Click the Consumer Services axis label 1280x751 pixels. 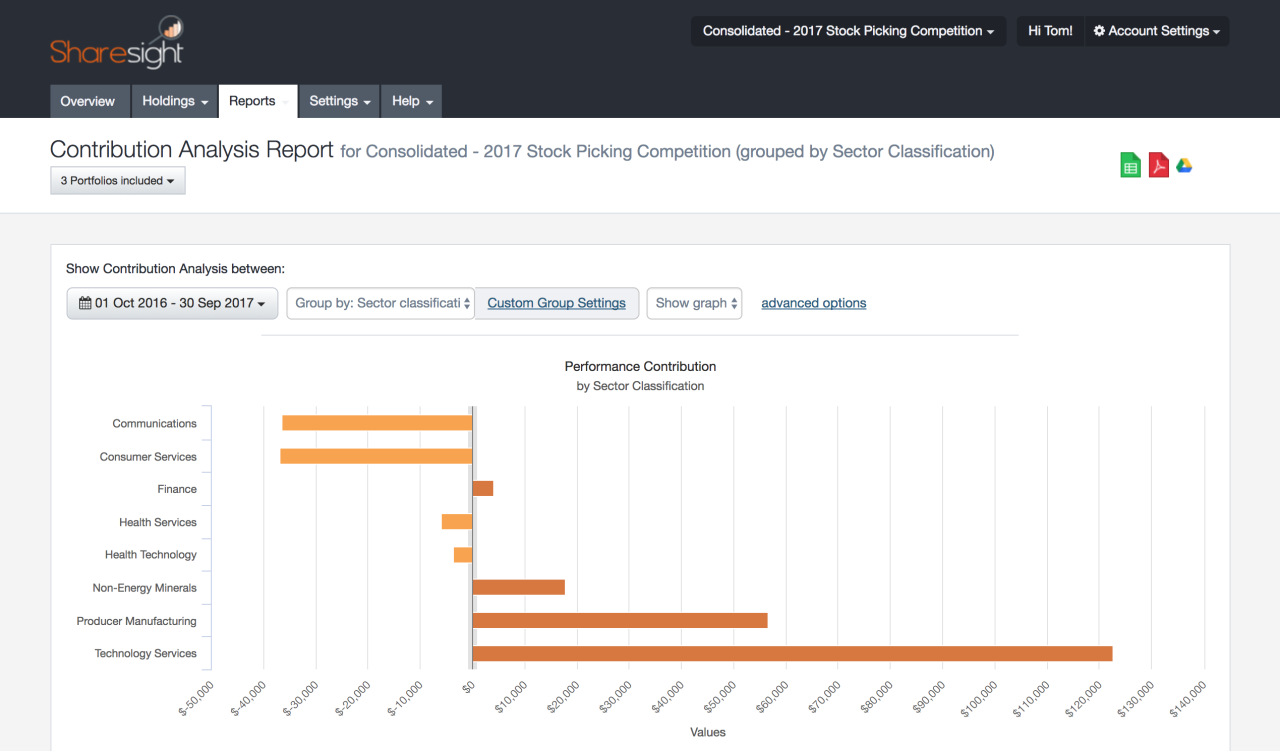pyautogui.click(x=148, y=457)
